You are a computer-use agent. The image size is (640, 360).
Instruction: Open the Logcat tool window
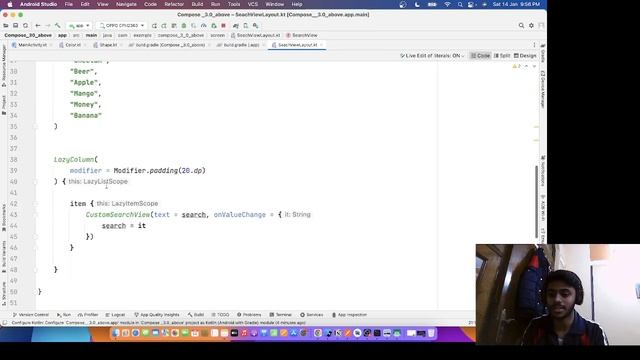[x=116, y=315]
